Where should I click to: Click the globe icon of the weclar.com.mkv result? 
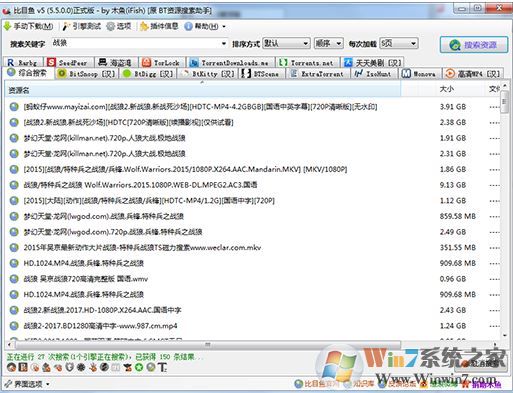click(14, 248)
